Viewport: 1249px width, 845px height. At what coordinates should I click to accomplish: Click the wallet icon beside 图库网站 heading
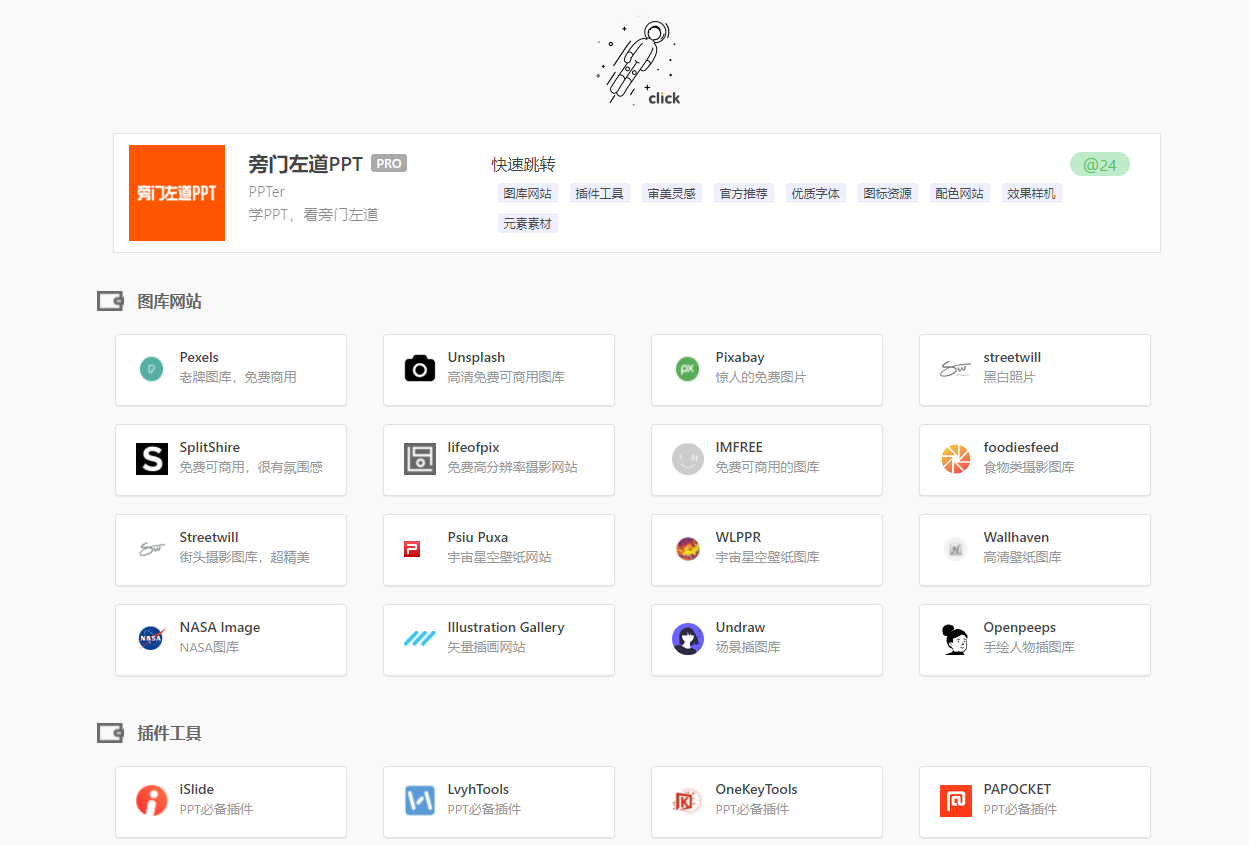tap(110, 301)
